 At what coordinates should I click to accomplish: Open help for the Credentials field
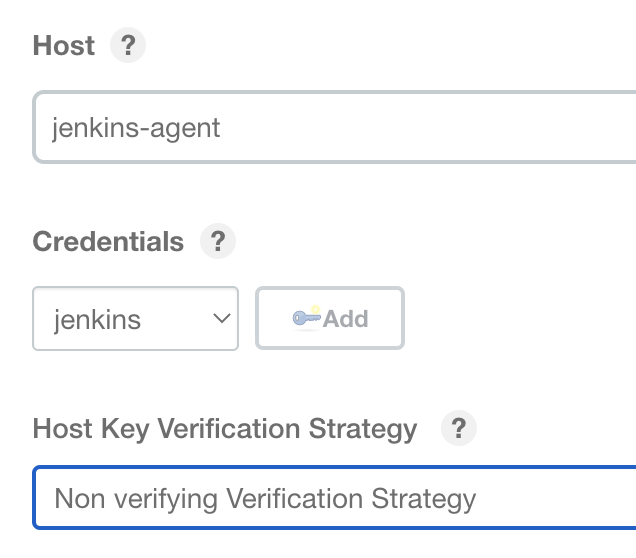217,242
